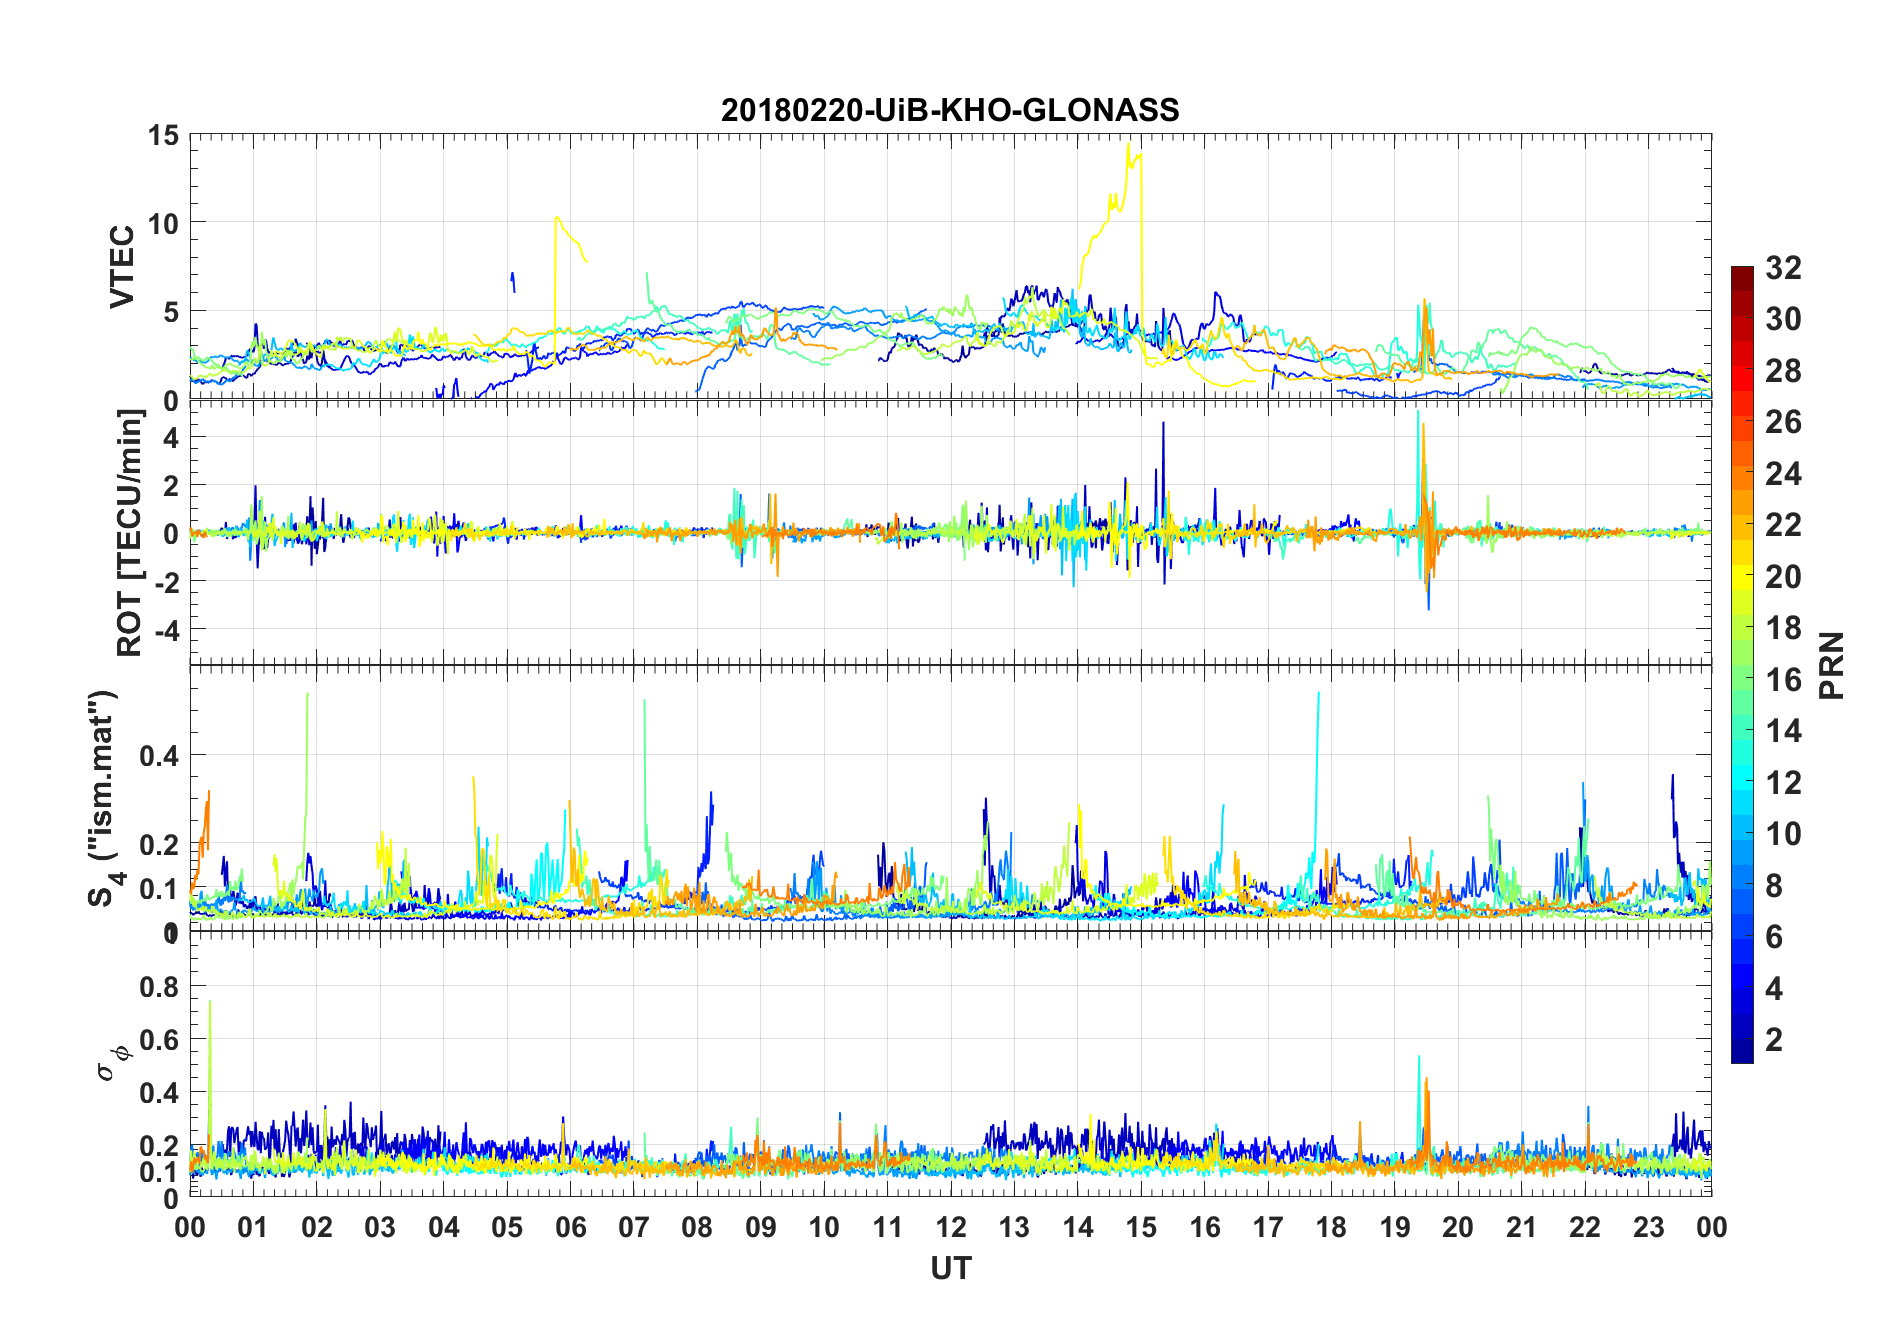1902x1330 pixels.
Task: Click x-axis tick label 12
Action: click(951, 1227)
